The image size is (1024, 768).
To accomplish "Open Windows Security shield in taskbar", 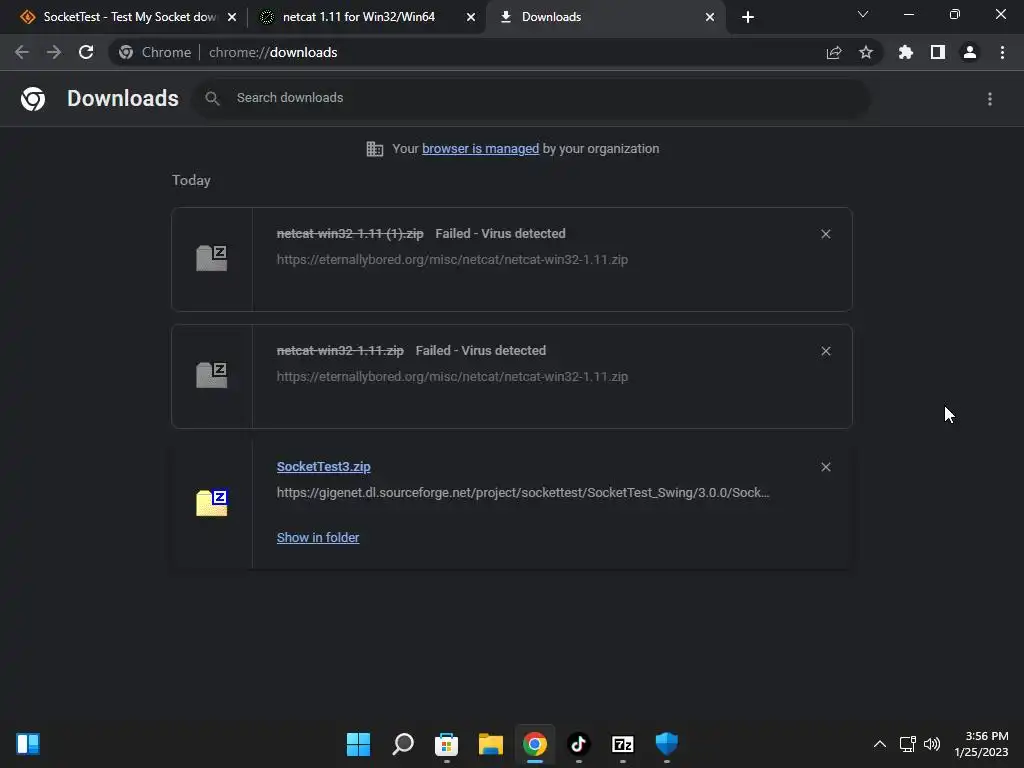I will point(667,744).
